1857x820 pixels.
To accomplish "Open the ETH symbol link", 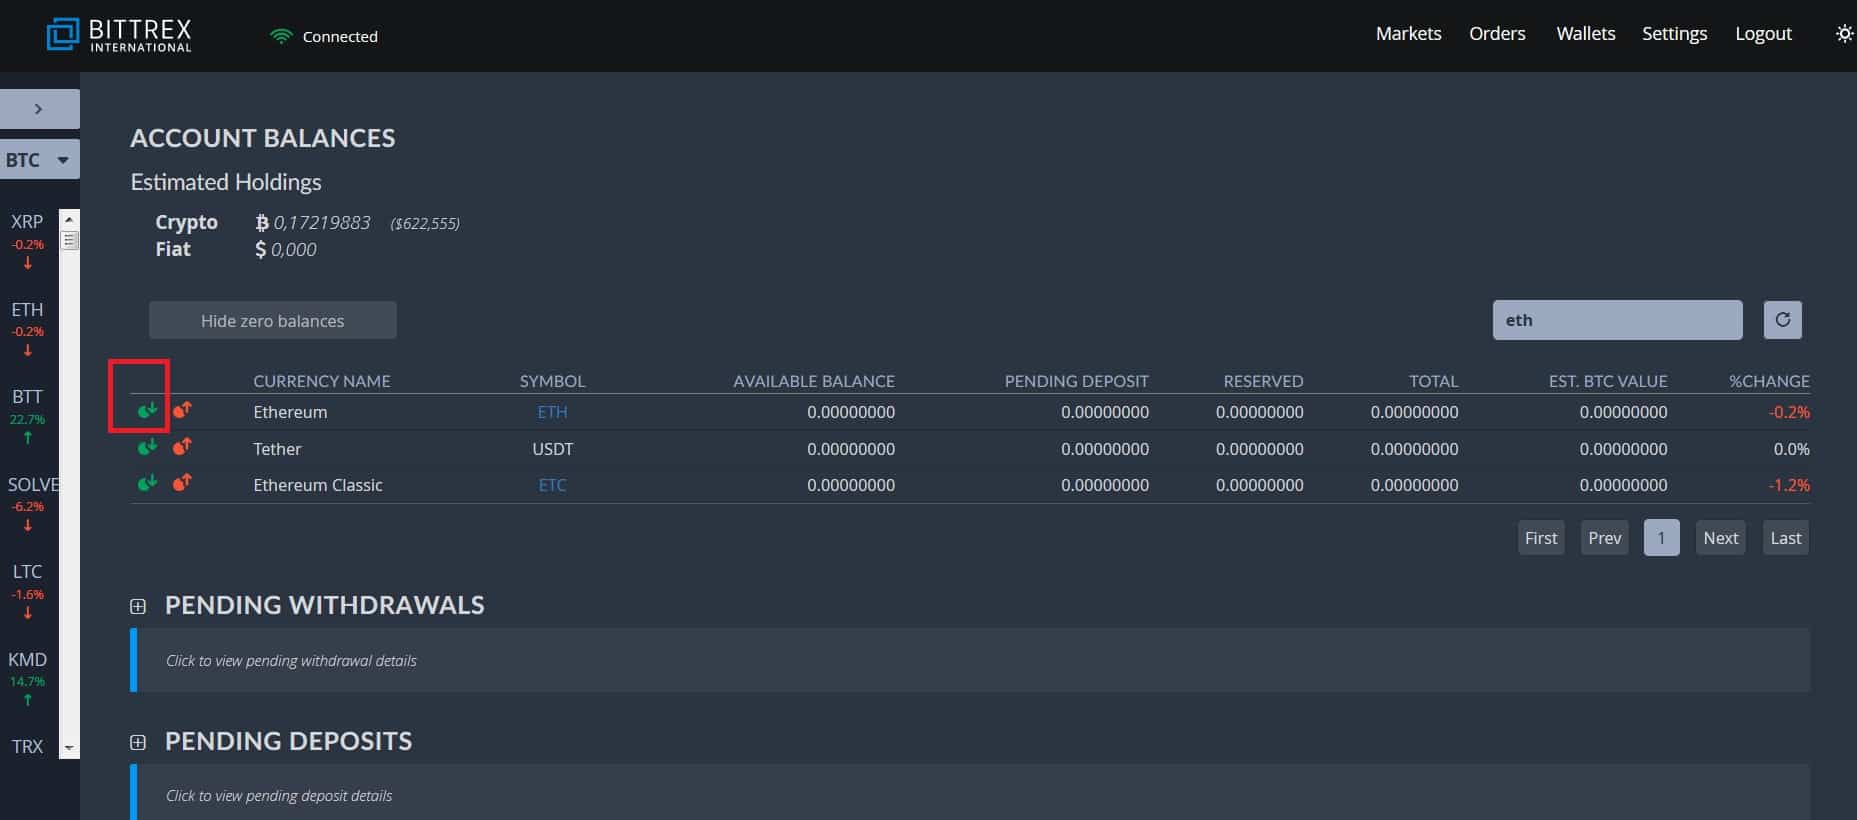I will (x=552, y=412).
